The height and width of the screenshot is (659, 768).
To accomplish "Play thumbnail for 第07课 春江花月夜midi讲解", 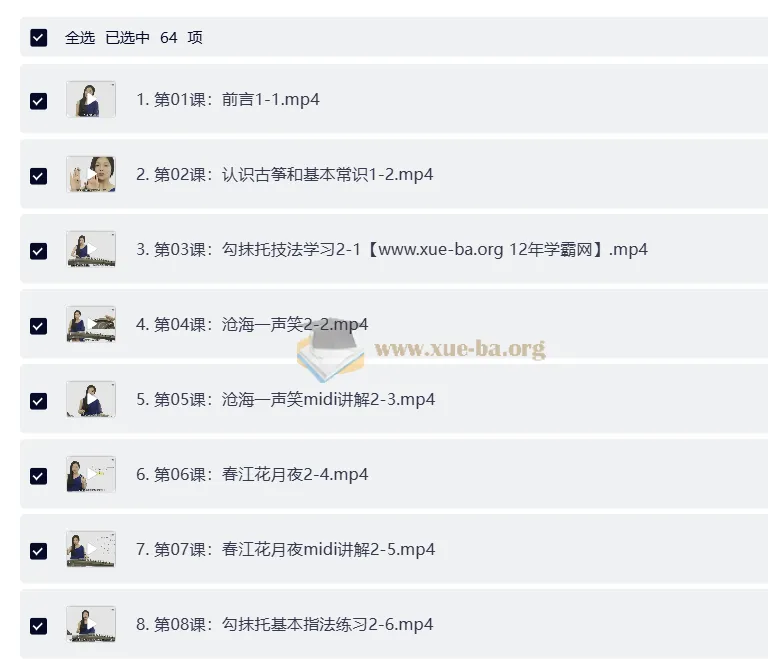I will (x=91, y=549).
